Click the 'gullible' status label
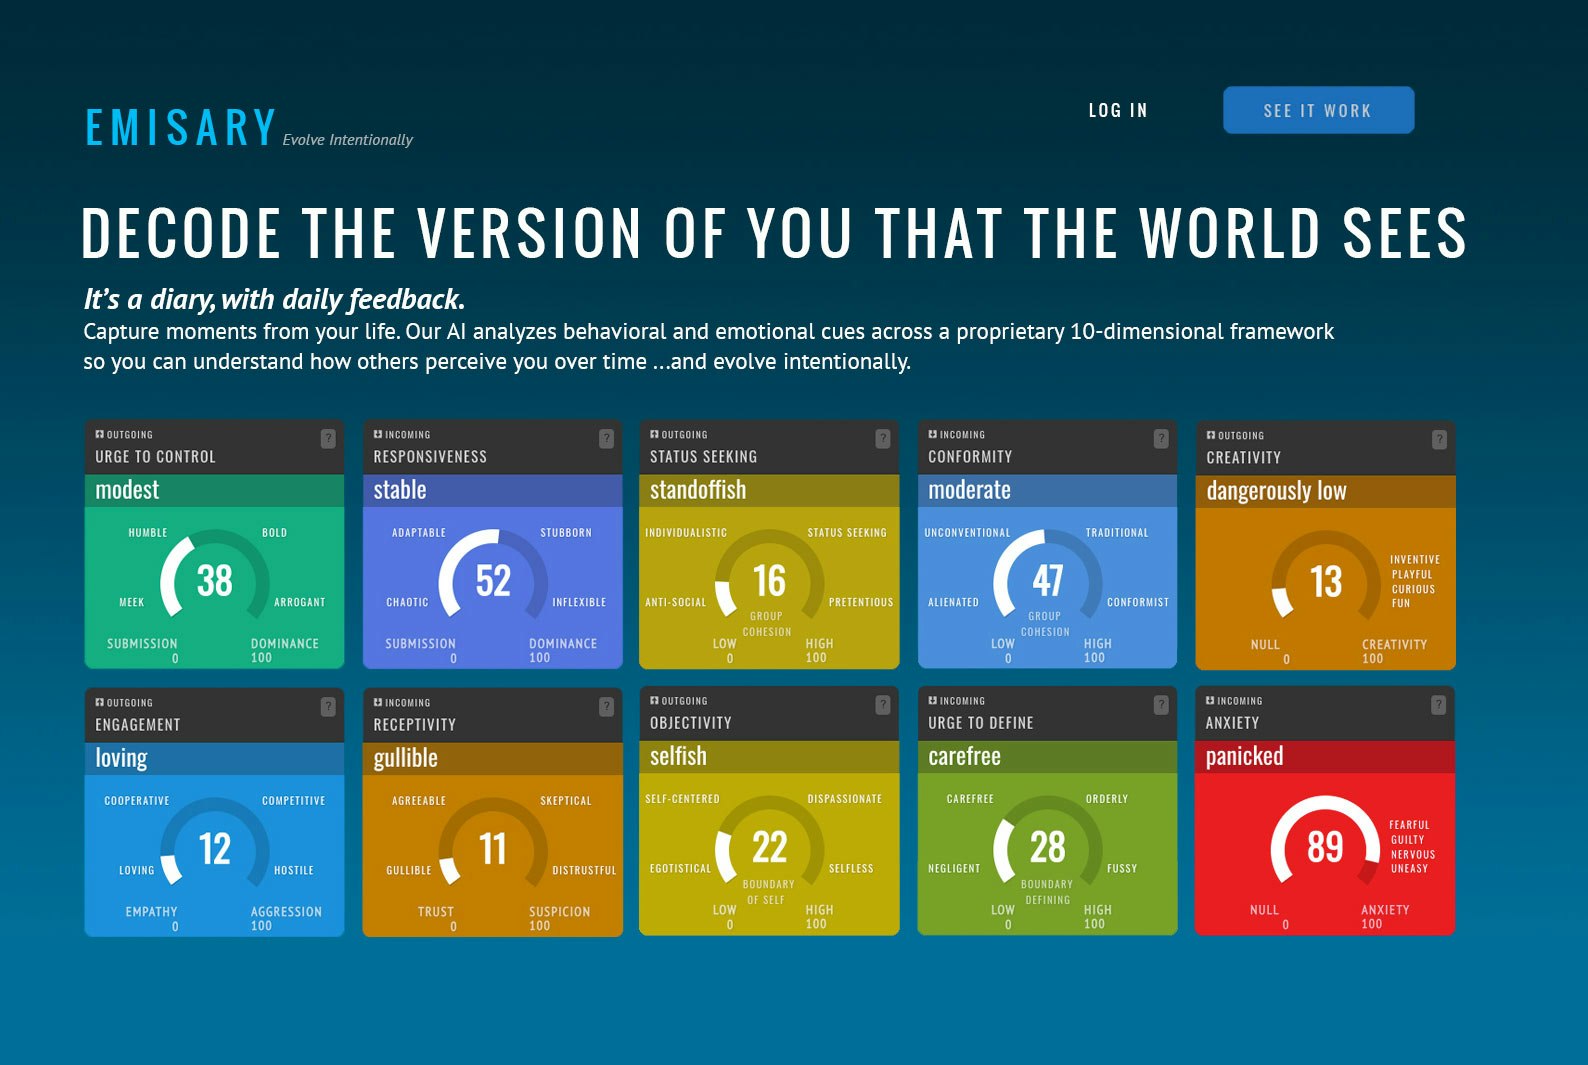Screen dimensions: 1588x1065 [405, 758]
